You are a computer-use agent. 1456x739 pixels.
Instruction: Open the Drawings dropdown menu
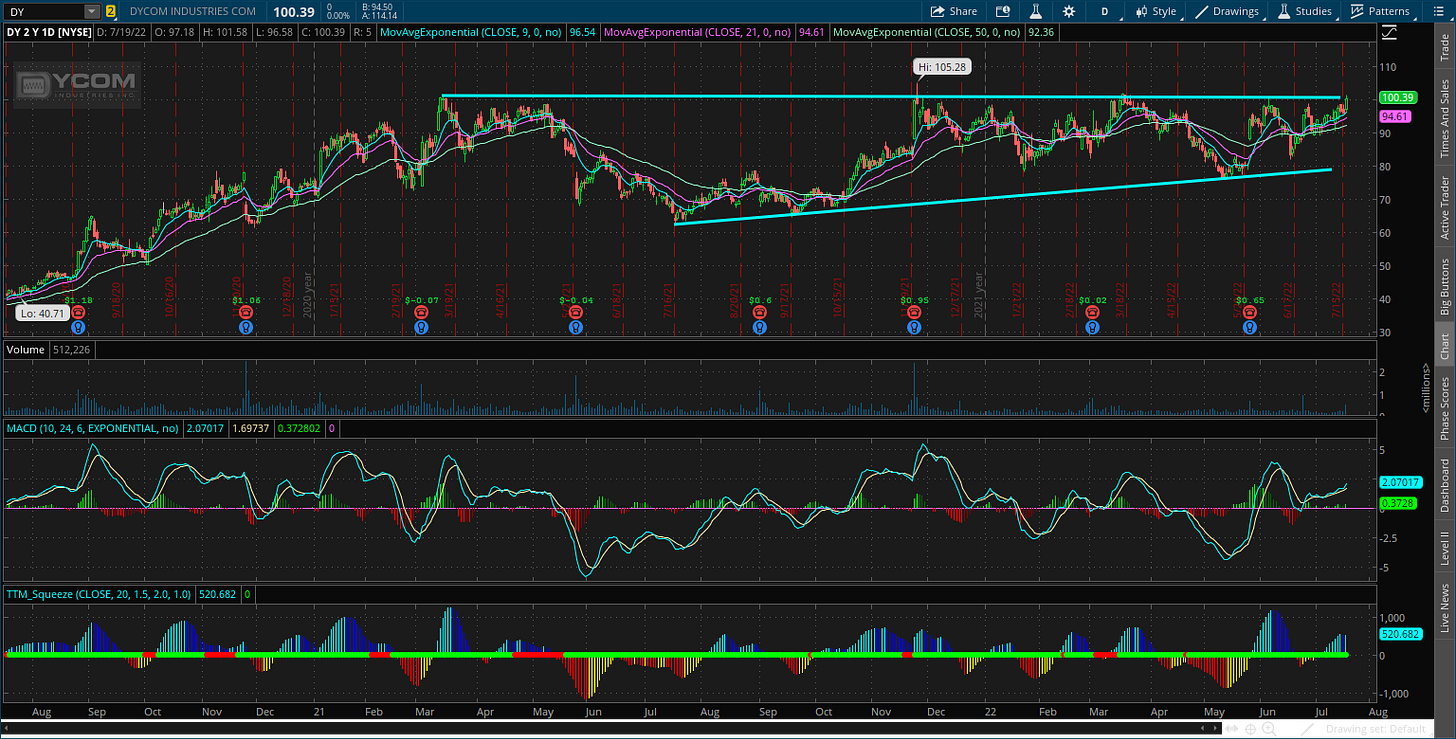click(x=1229, y=12)
